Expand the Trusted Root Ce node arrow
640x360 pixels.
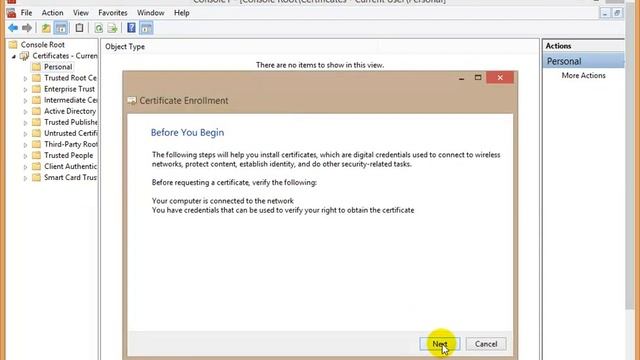pyautogui.click(x=25, y=78)
